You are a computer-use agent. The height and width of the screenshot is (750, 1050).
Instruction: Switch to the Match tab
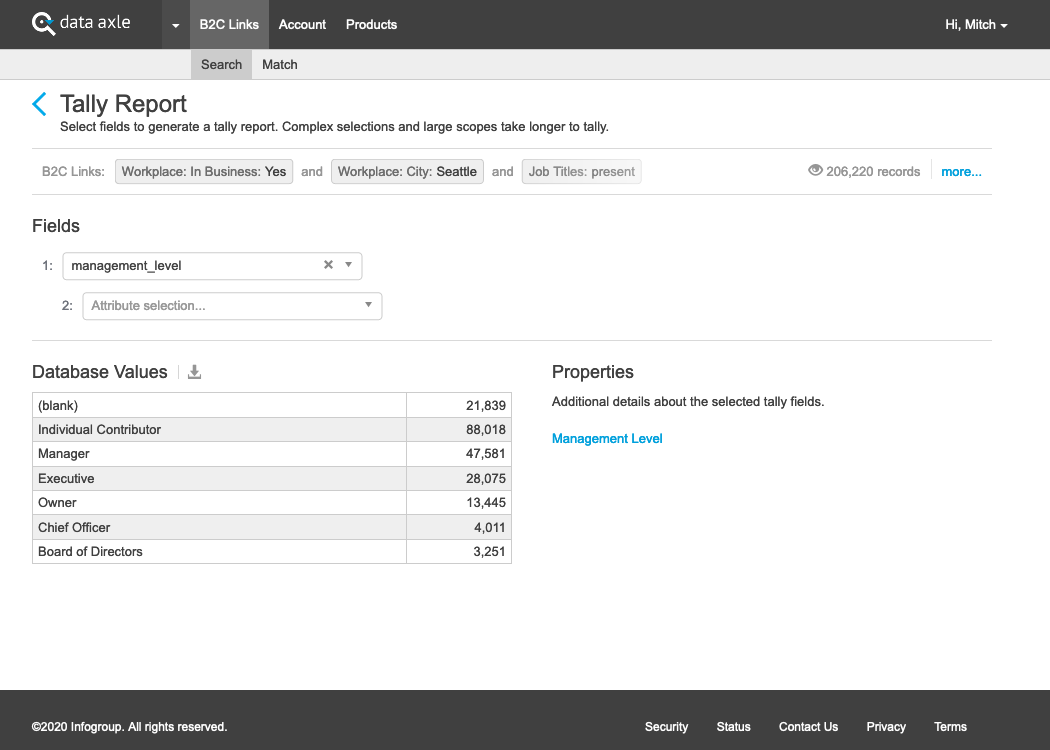280,64
